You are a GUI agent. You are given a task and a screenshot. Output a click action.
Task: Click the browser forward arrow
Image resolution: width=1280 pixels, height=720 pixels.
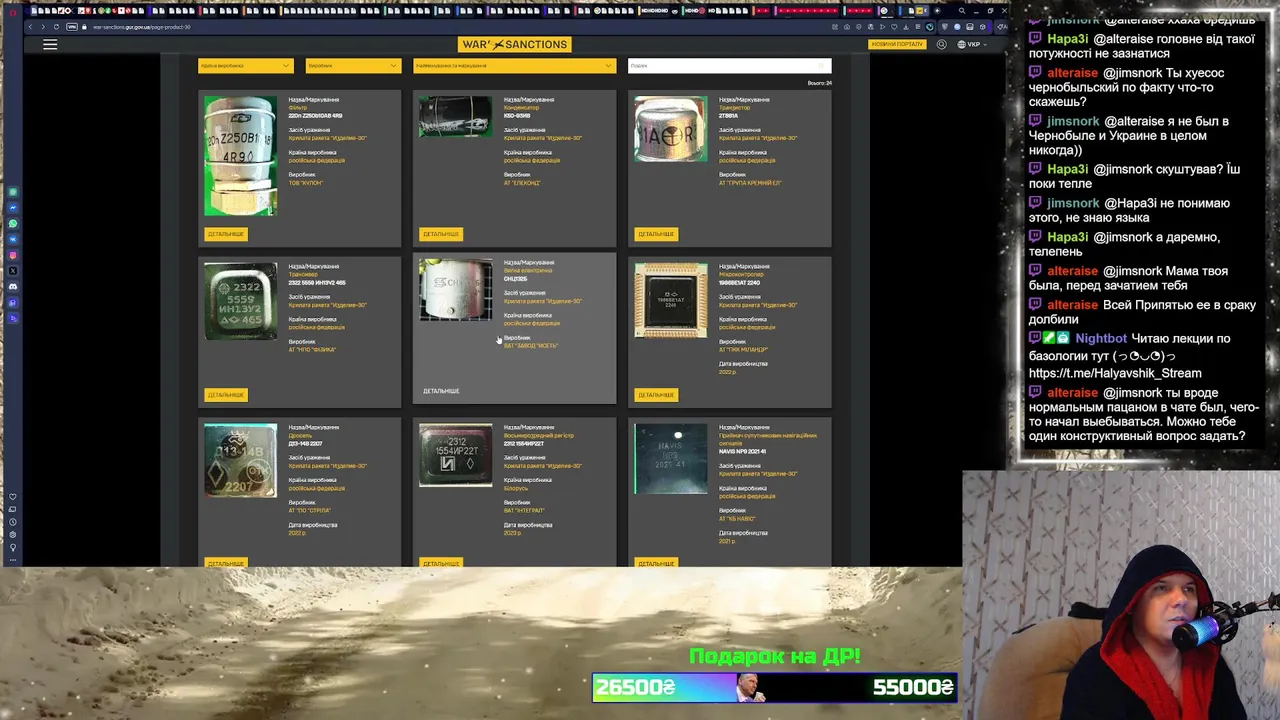click(42, 27)
